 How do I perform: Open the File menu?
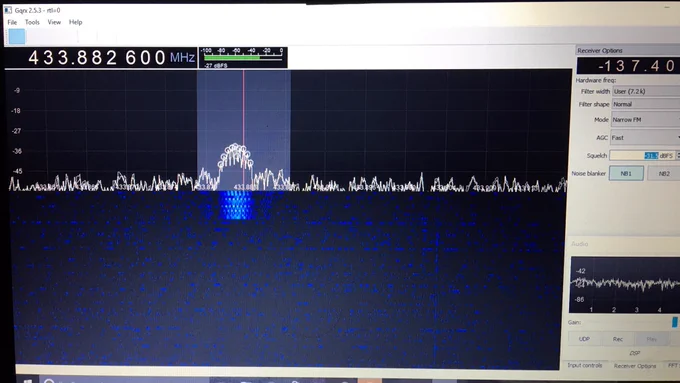(x=12, y=22)
